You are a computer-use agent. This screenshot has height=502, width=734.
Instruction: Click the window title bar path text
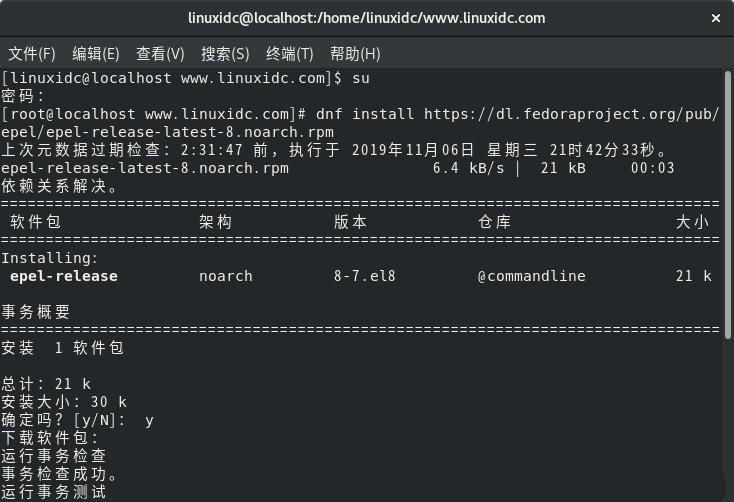pyautogui.click(x=367, y=18)
